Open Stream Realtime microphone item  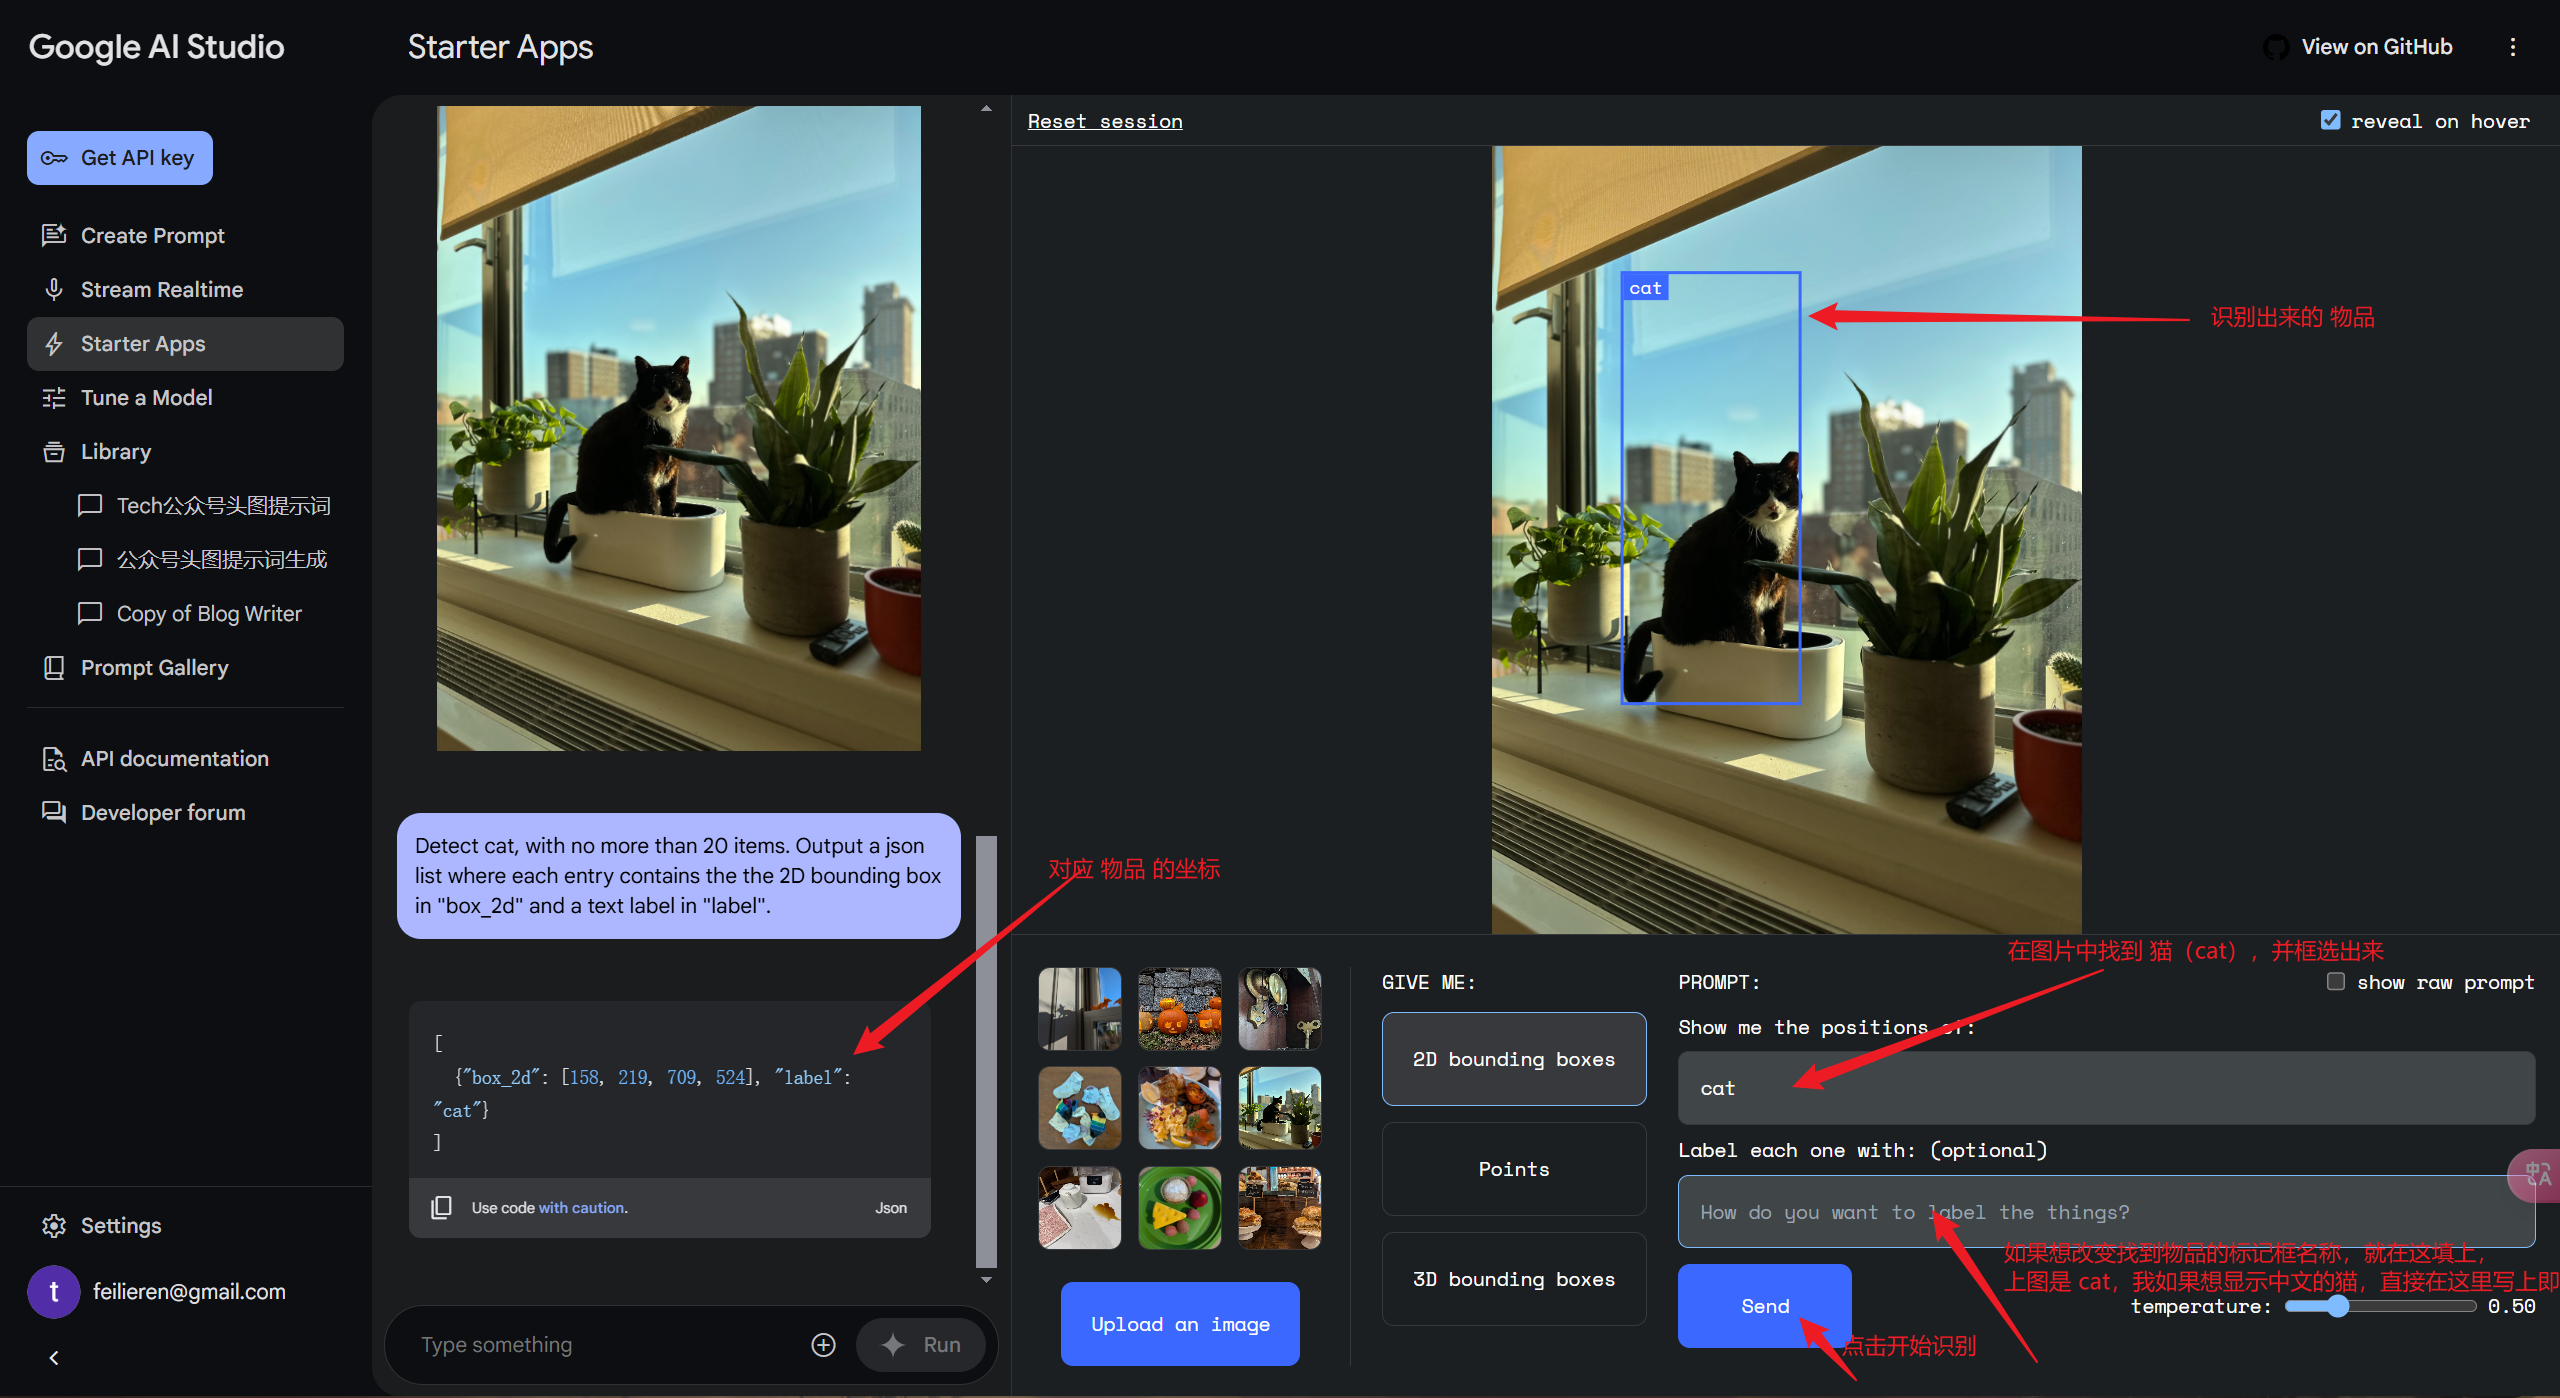pyautogui.click(x=161, y=289)
